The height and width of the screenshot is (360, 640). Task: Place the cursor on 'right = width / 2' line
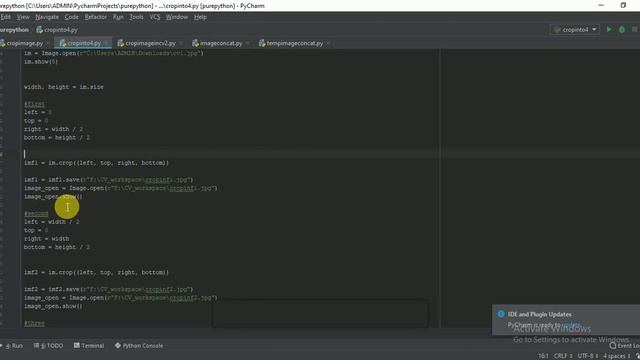tap(53, 129)
